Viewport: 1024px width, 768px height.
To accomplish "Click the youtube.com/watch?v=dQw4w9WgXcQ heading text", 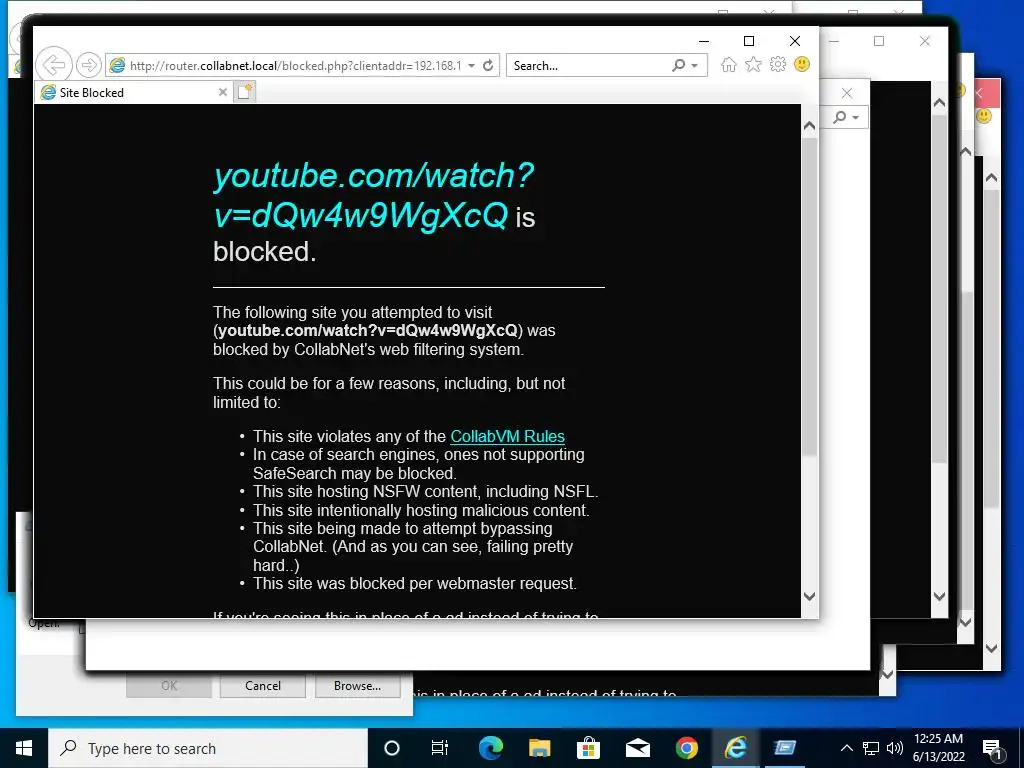I will [x=374, y=195].
